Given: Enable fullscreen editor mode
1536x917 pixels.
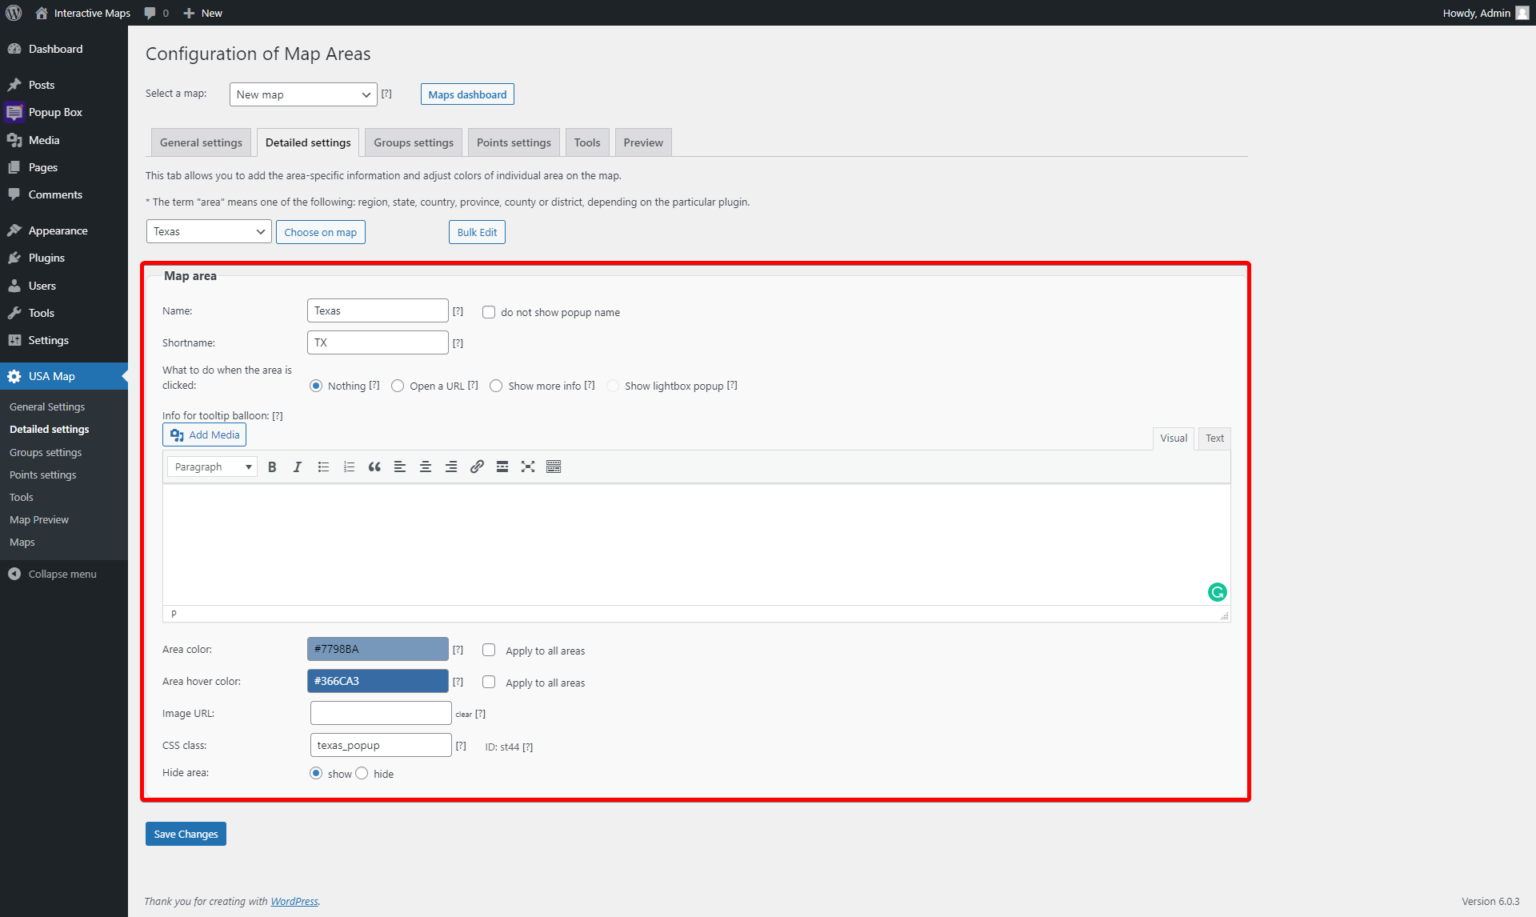Looking at the screenshot, I should click(x=528, y=467).
